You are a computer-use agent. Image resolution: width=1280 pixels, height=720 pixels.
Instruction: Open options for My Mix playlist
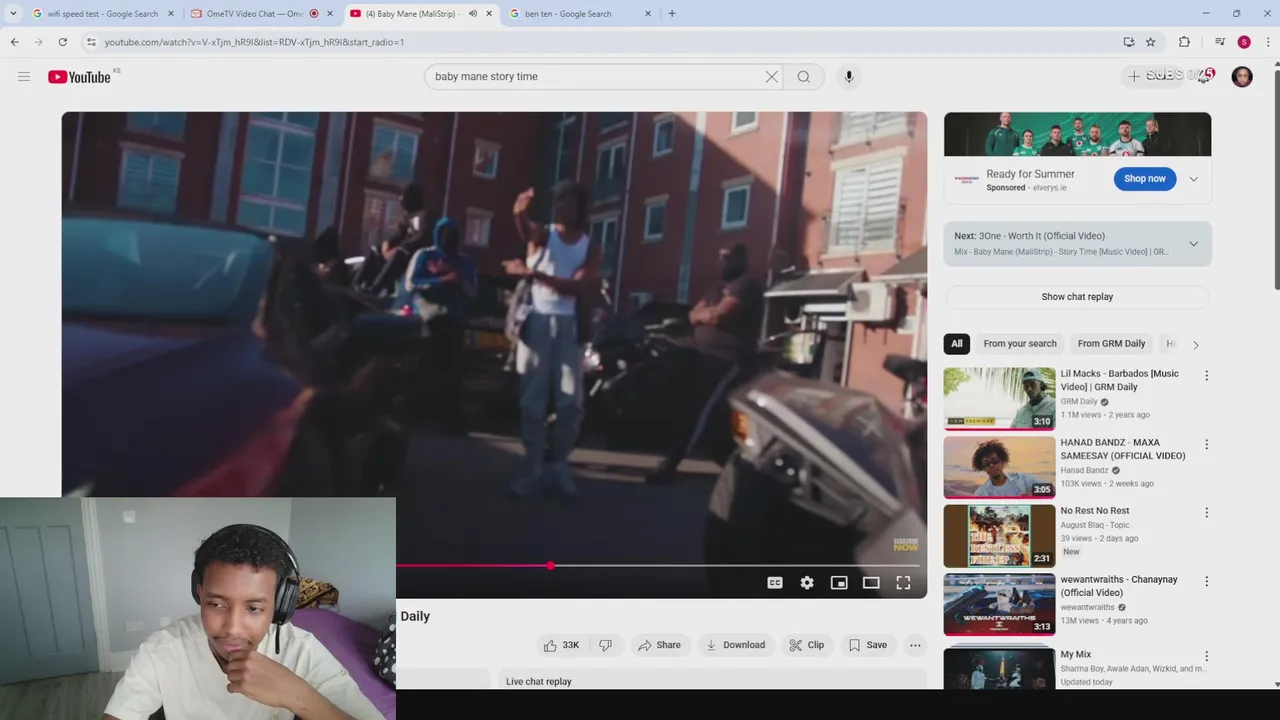[x=1206, y=656]
